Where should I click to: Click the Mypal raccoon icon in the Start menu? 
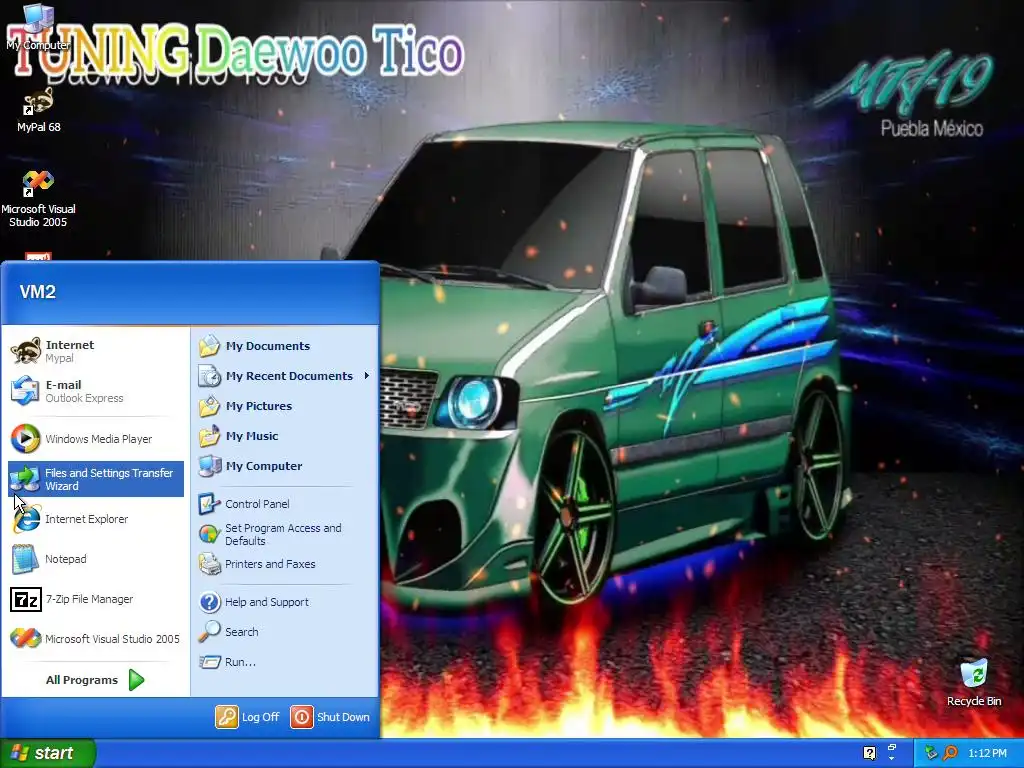click(x=25, y=351)
